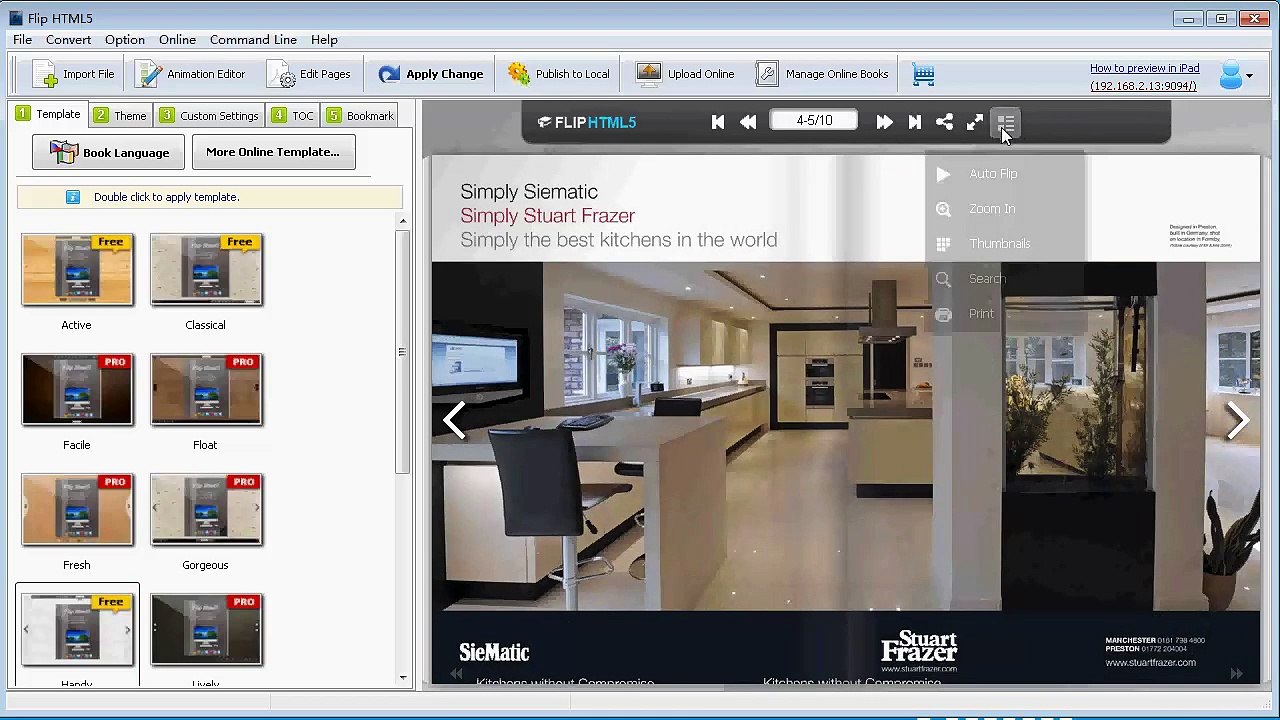Go to first page in flipbook

(718, 122)
